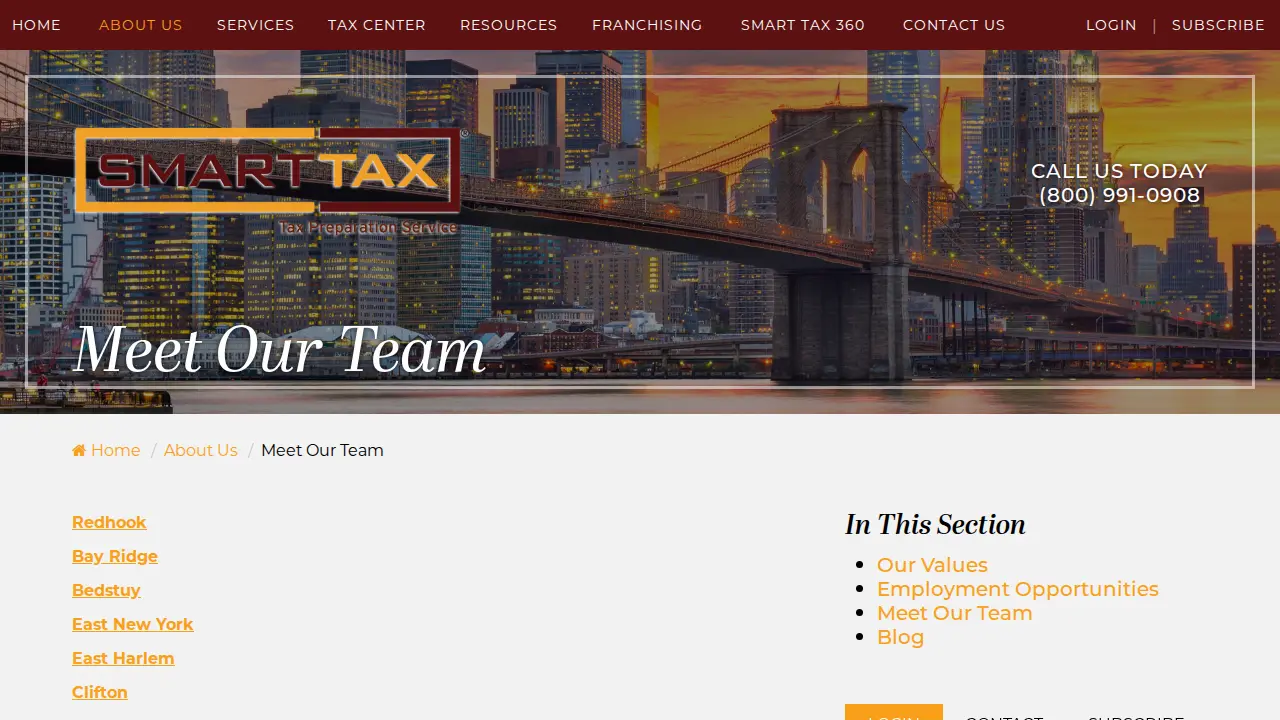The image size is (1280, 720).
Task: Open the SERVICES menu item
Action: click(x=255, y=25)
